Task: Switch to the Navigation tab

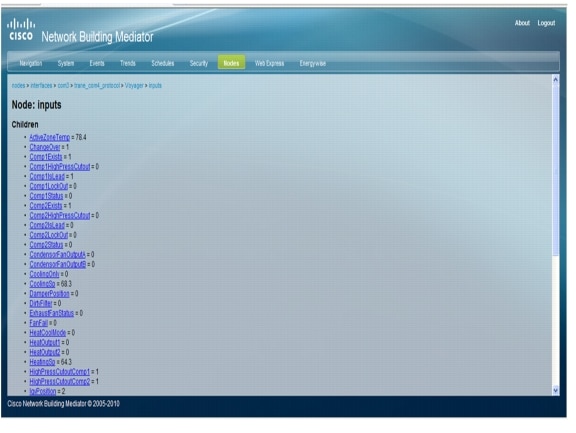Action: [31, 63]
